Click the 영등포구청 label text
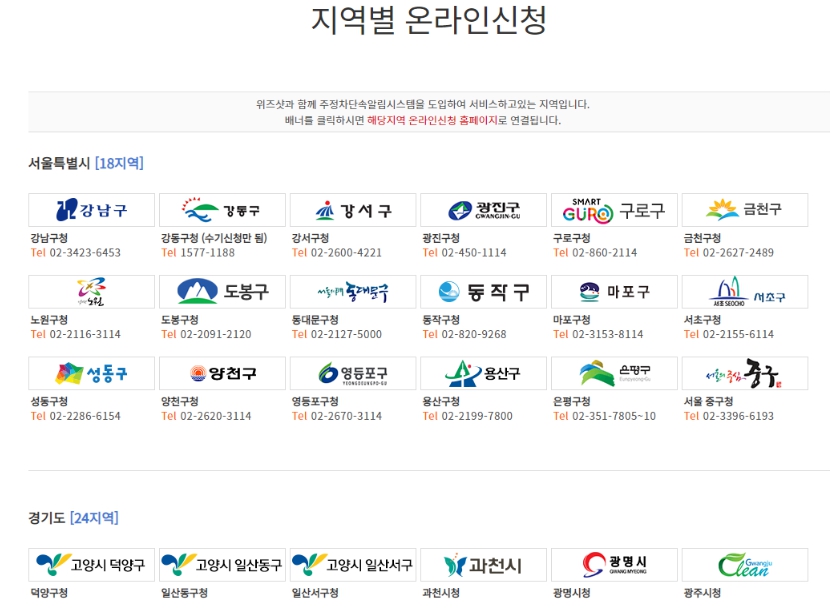 [x=315, y=401]
